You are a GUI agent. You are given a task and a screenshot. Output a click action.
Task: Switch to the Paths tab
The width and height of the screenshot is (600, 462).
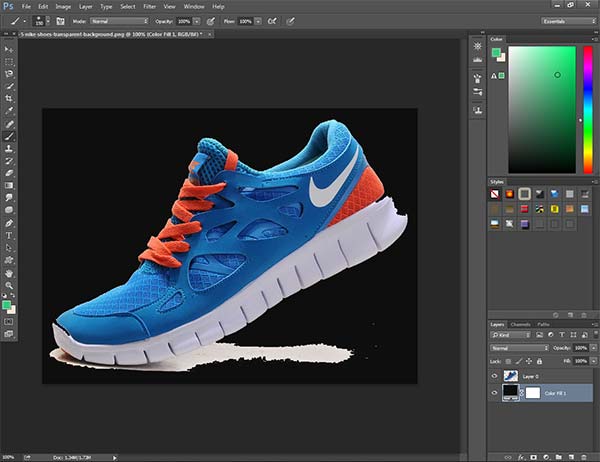[x=543, y=324]
